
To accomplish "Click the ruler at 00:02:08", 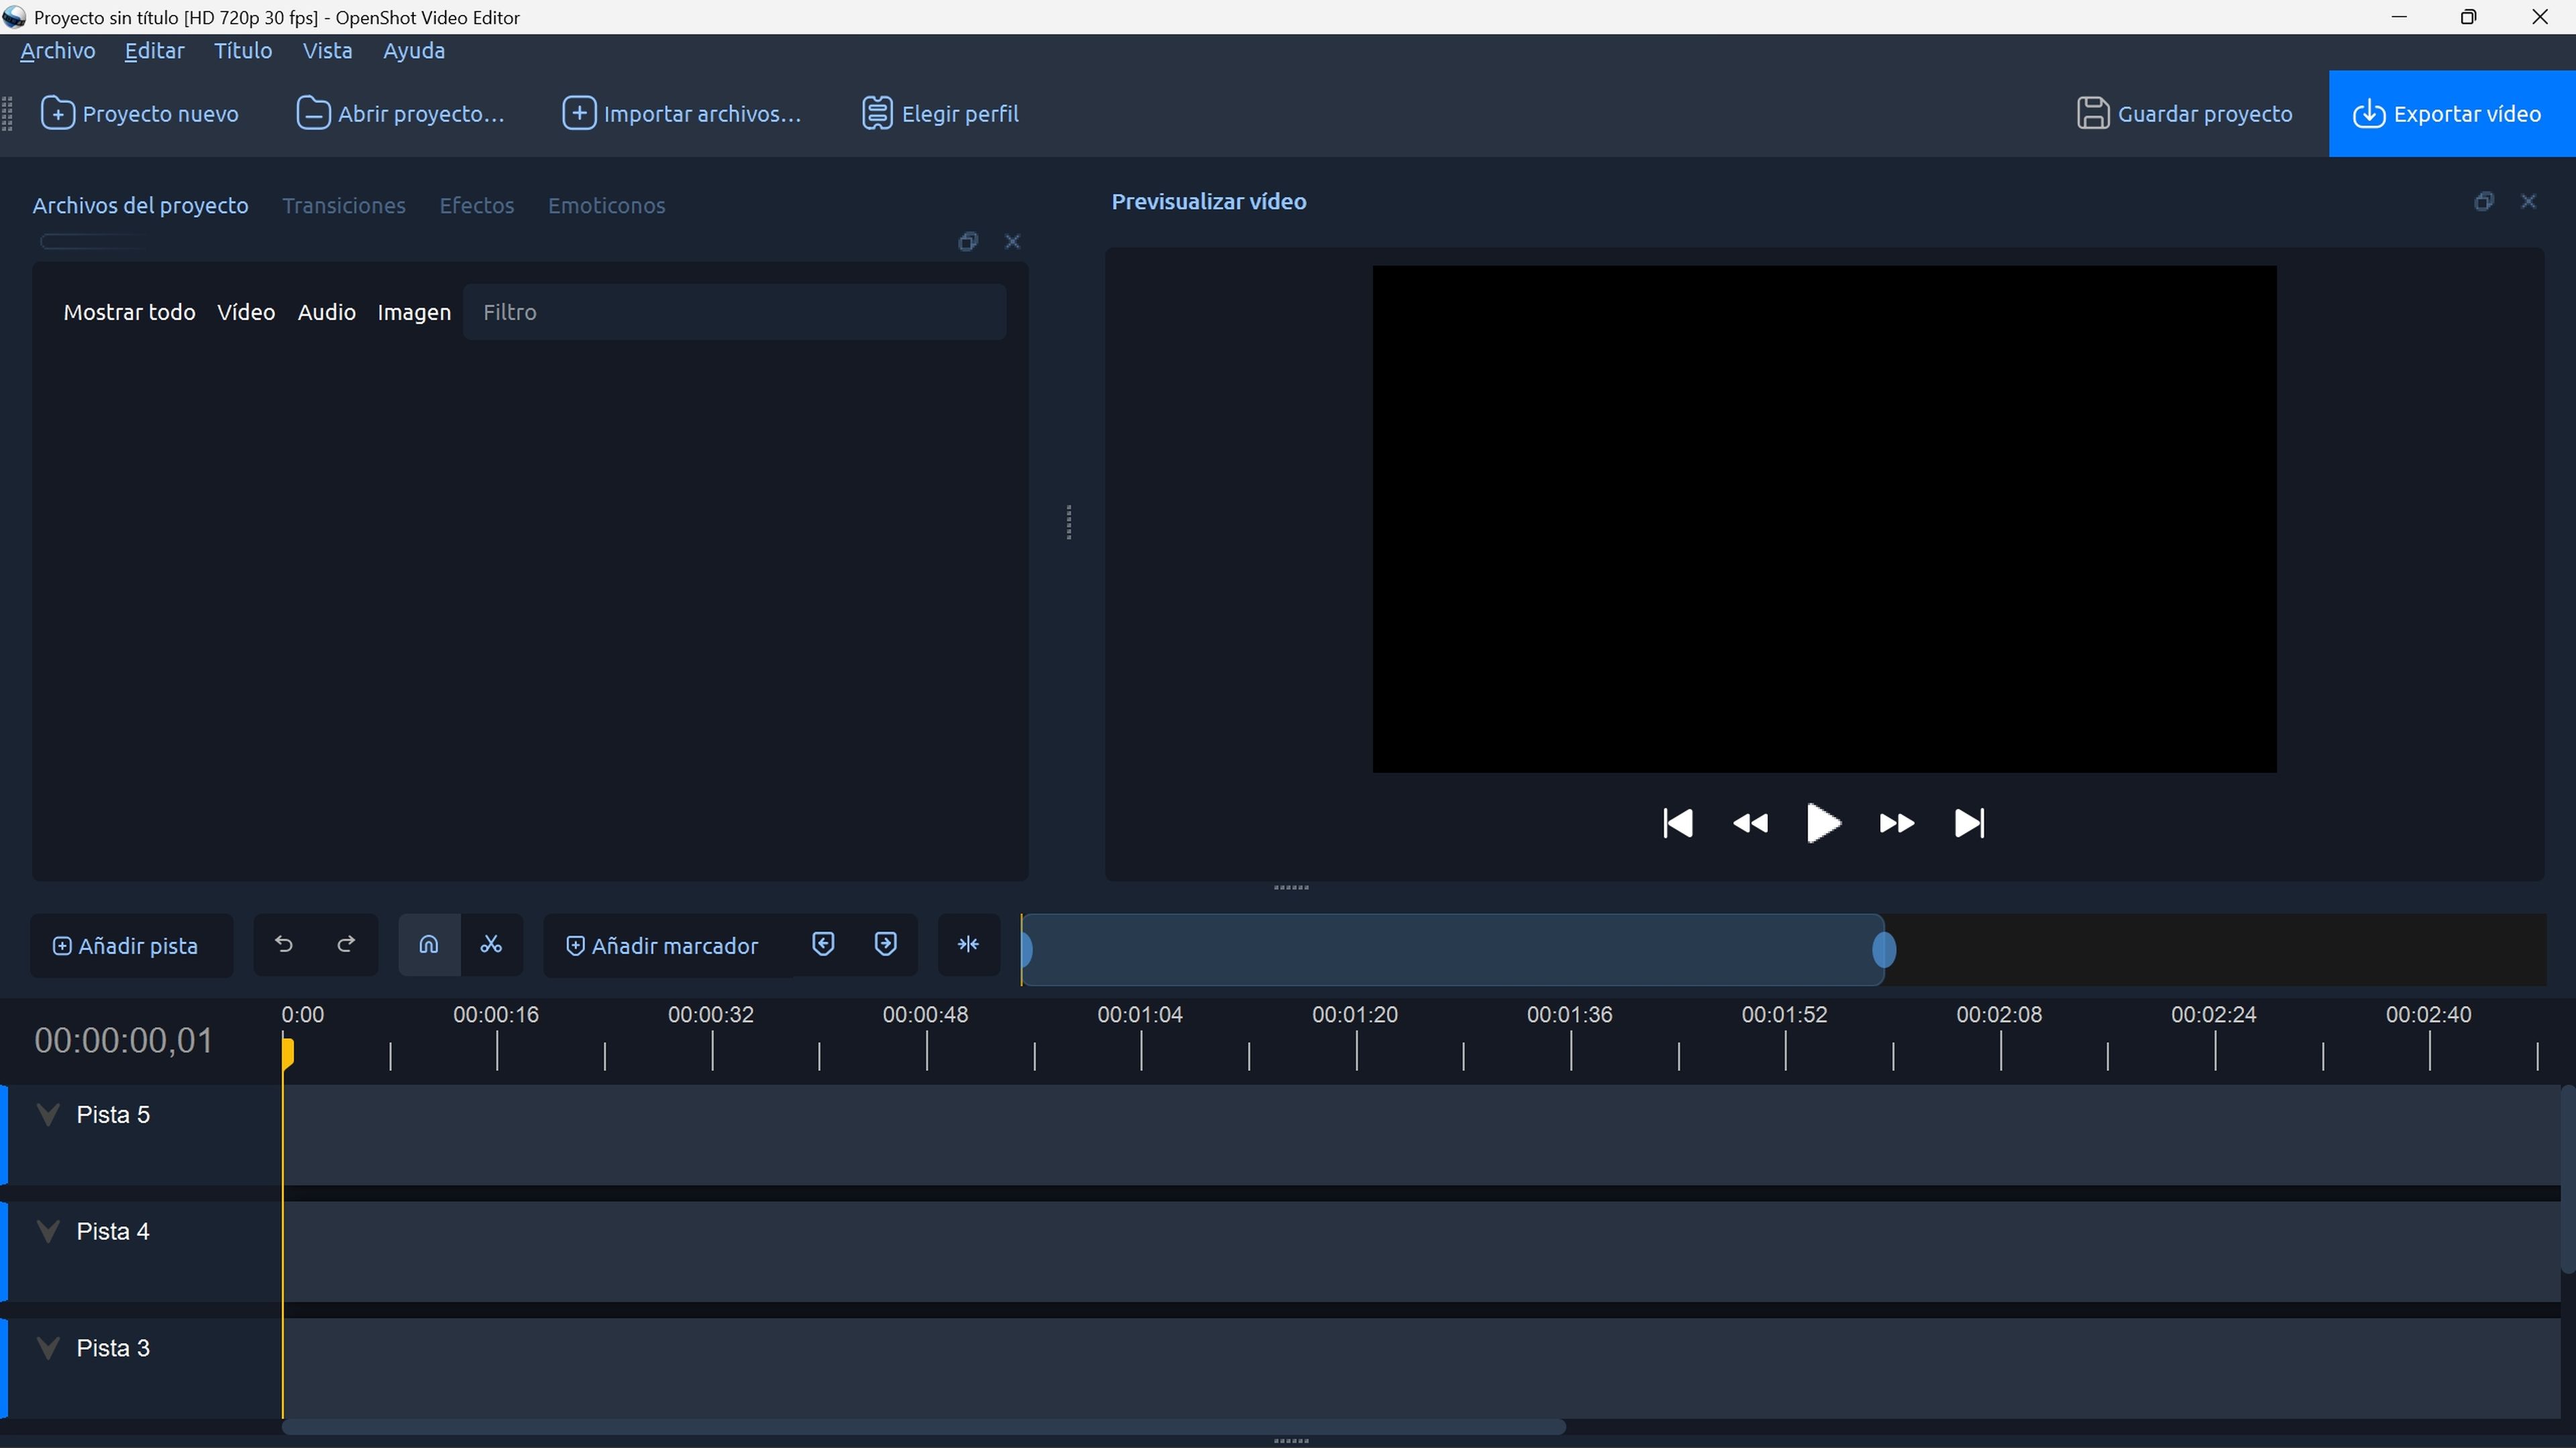I will [1999, 1015].
